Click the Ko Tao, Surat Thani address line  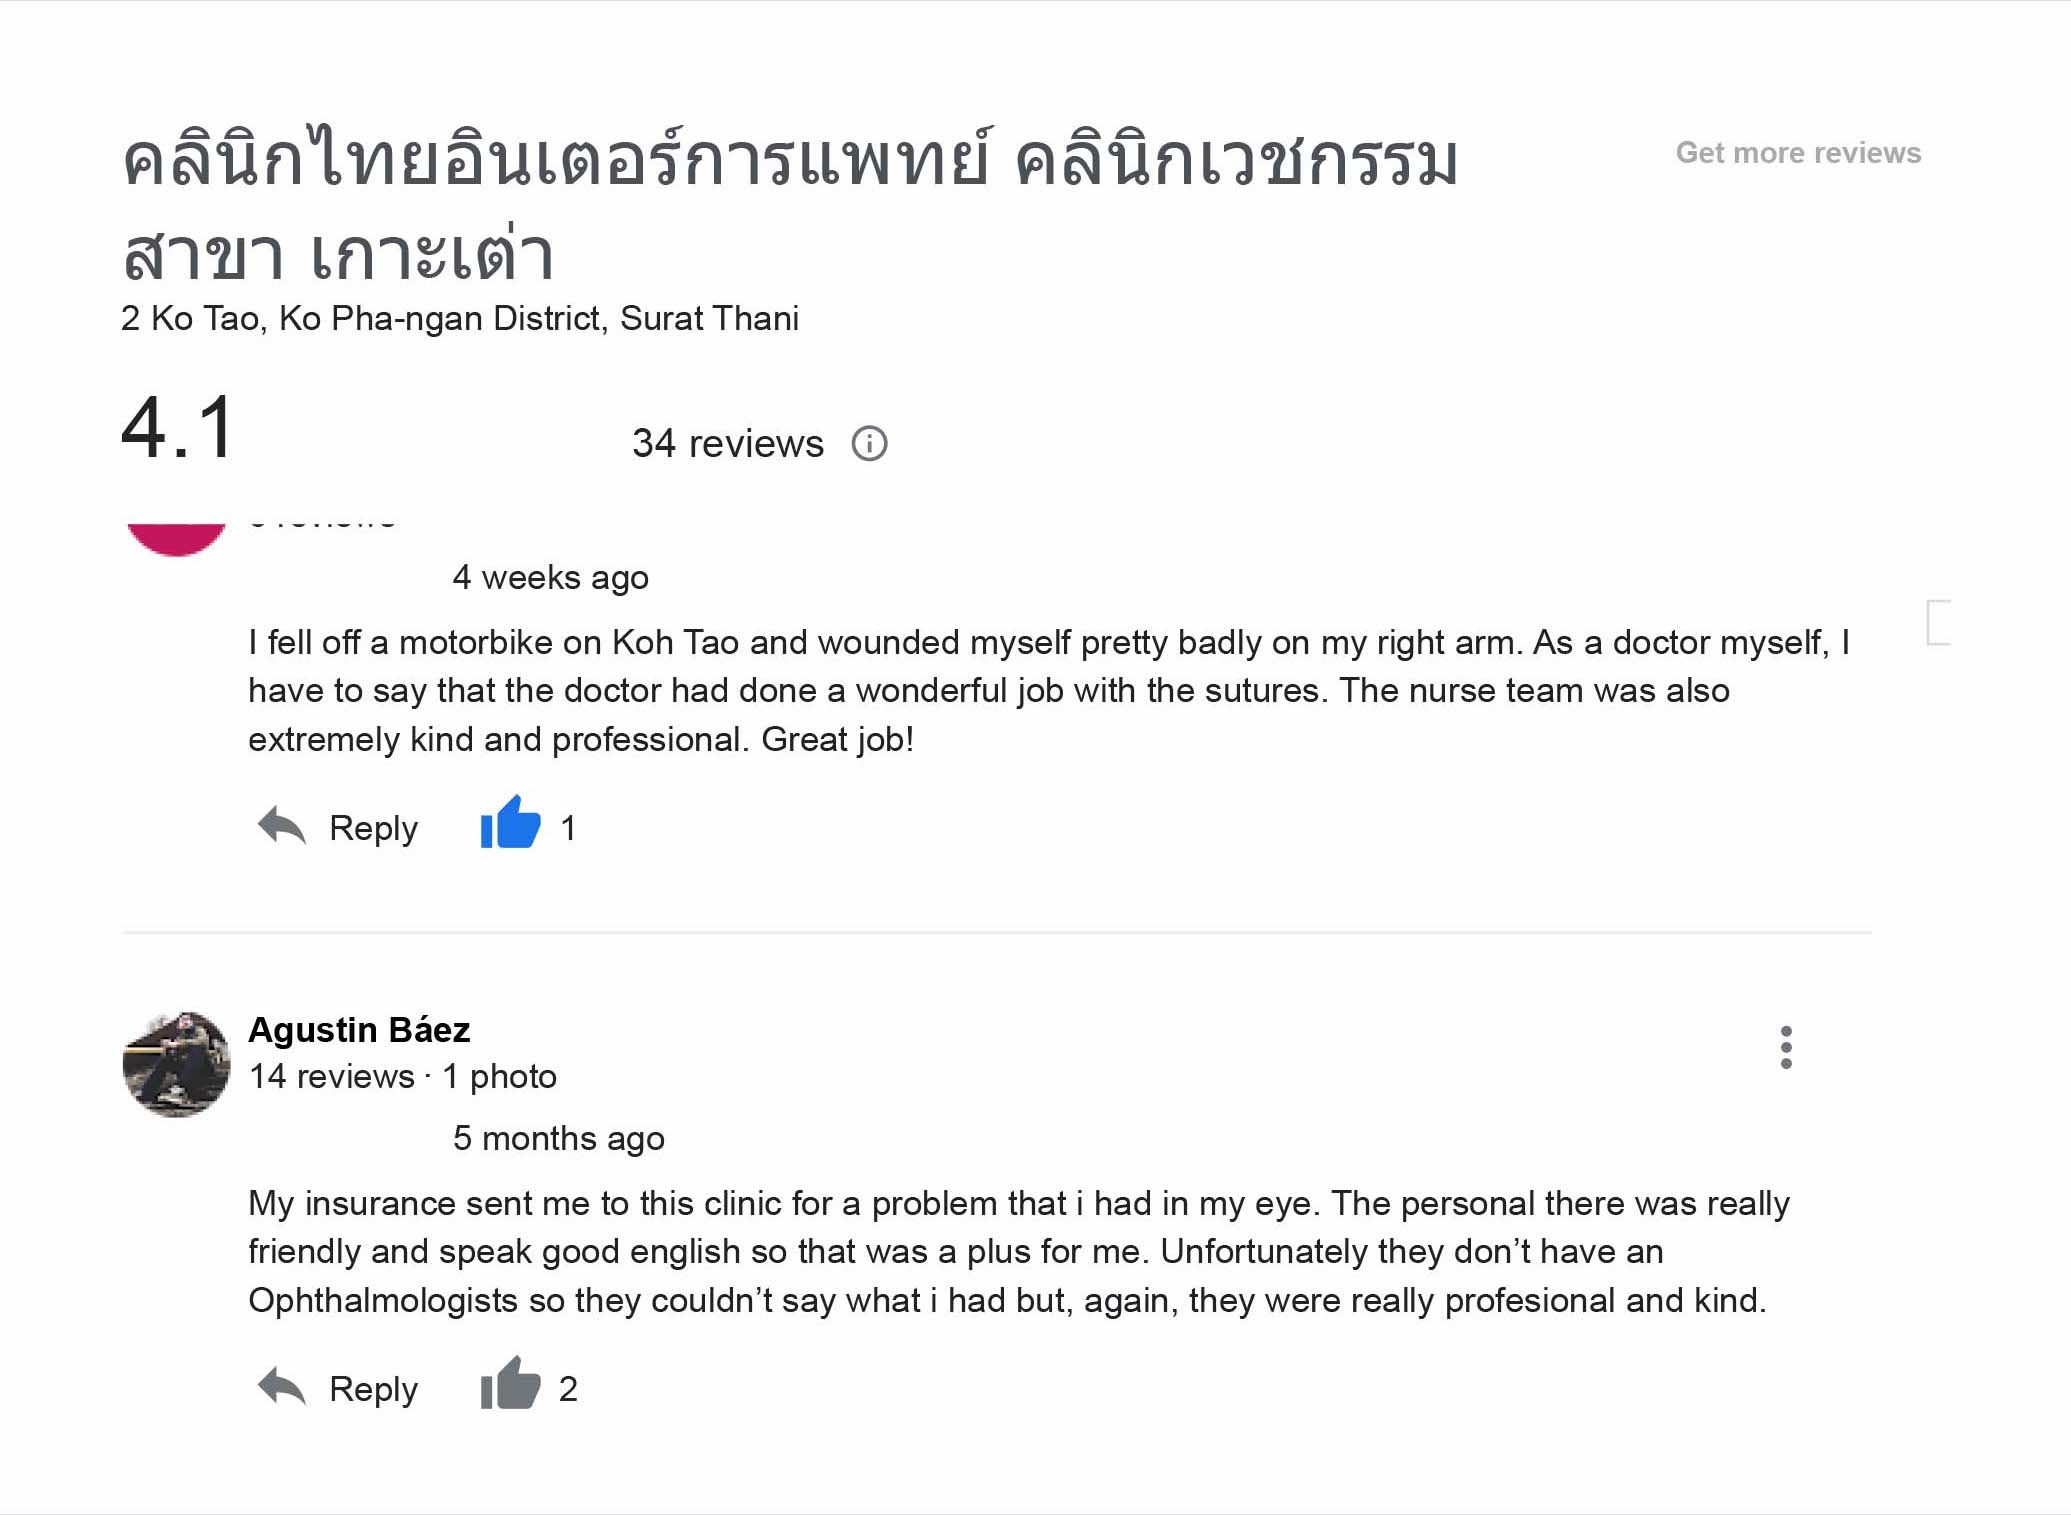point(460,318)
